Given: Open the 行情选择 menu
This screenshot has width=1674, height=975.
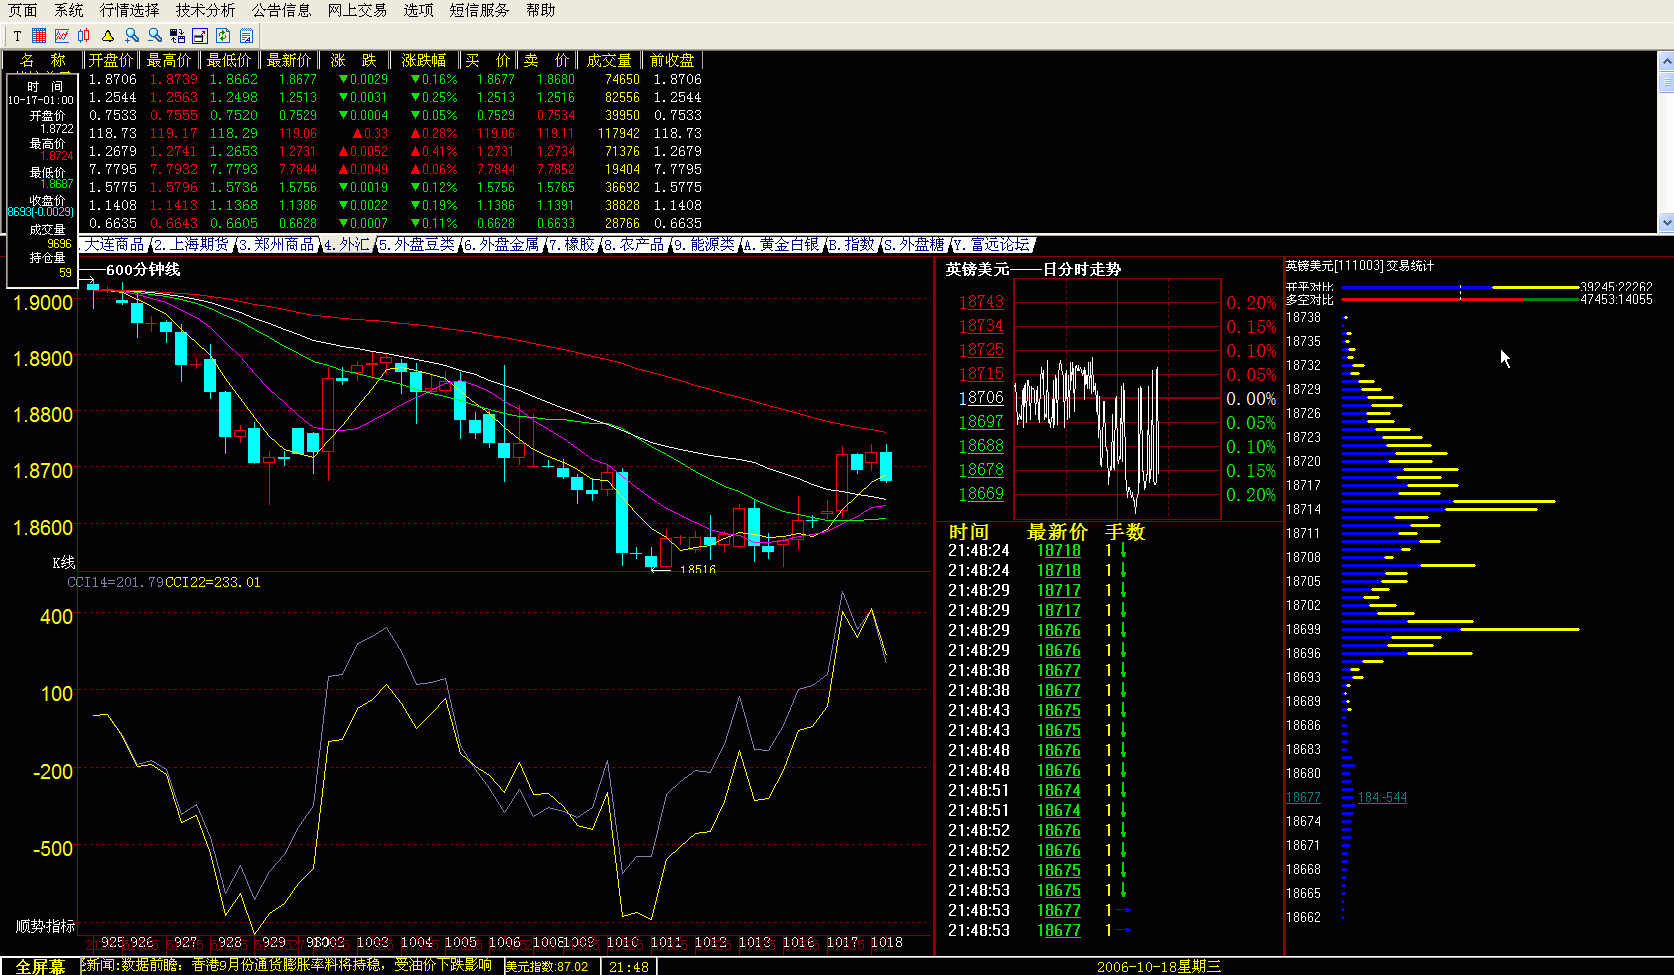Looking at the screenshot, I should click(130, 10).
